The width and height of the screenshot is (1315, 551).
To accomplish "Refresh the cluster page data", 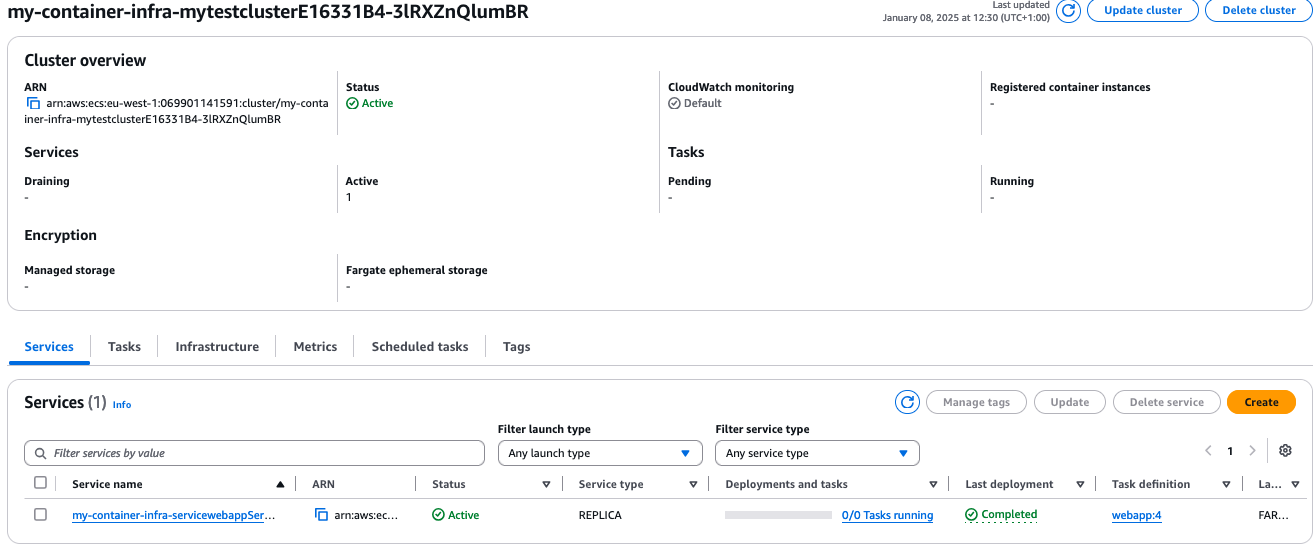I will pos(1068,11).
